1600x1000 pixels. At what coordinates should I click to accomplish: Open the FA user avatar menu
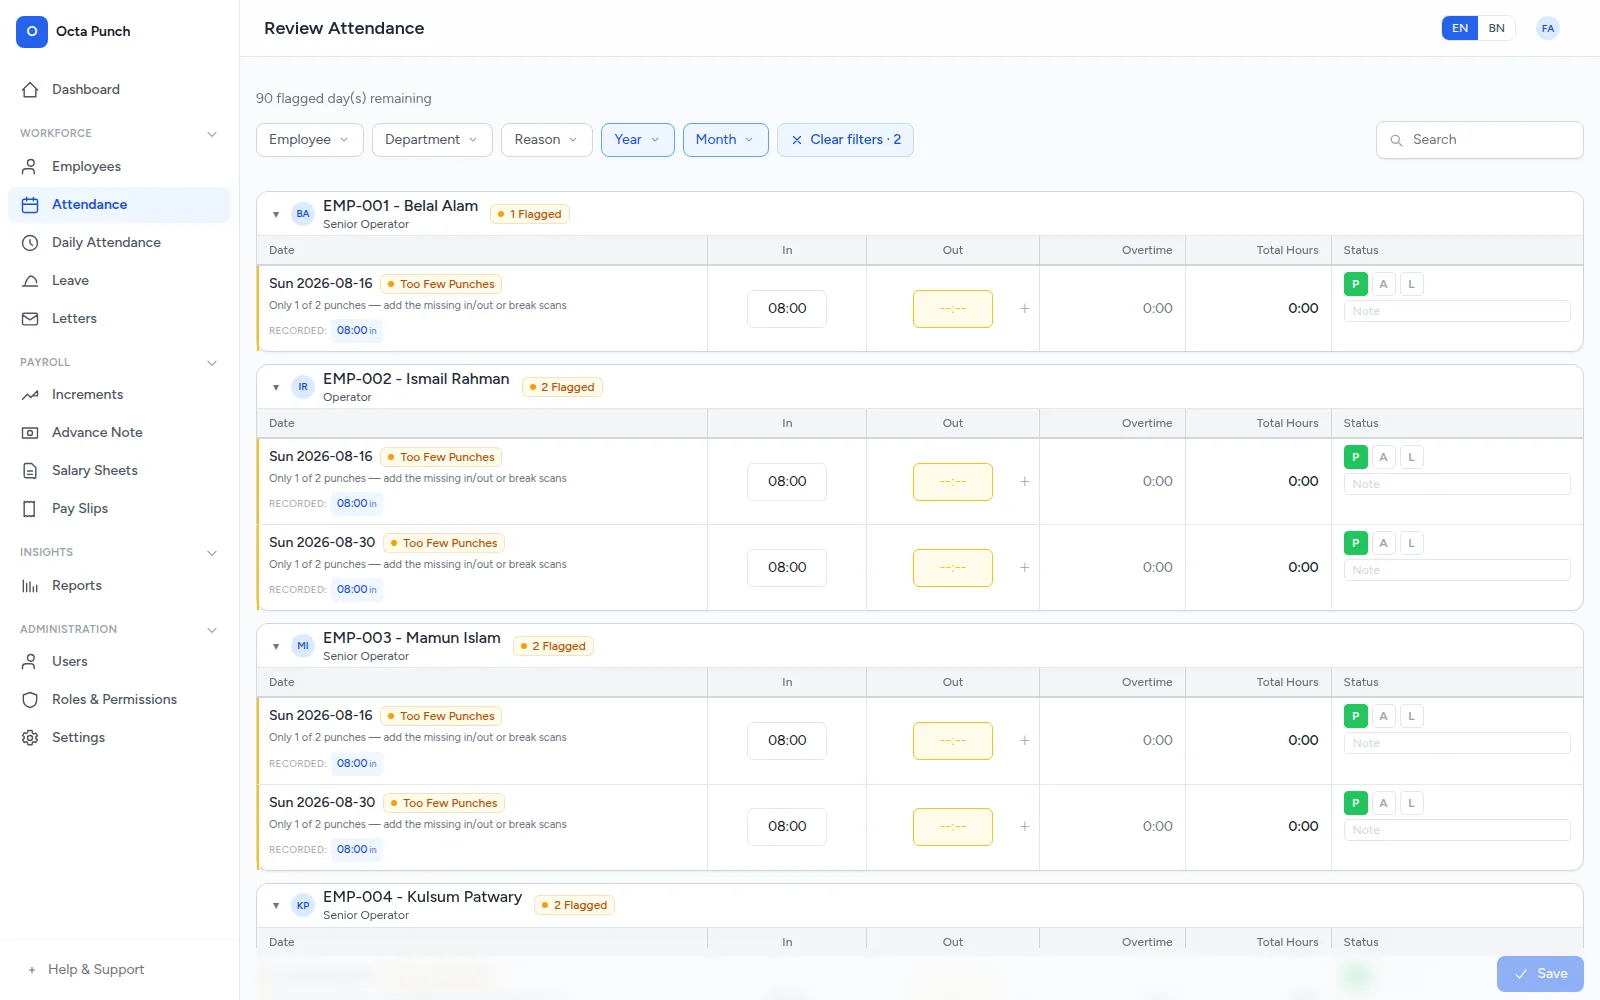(x=1548, y=28)
